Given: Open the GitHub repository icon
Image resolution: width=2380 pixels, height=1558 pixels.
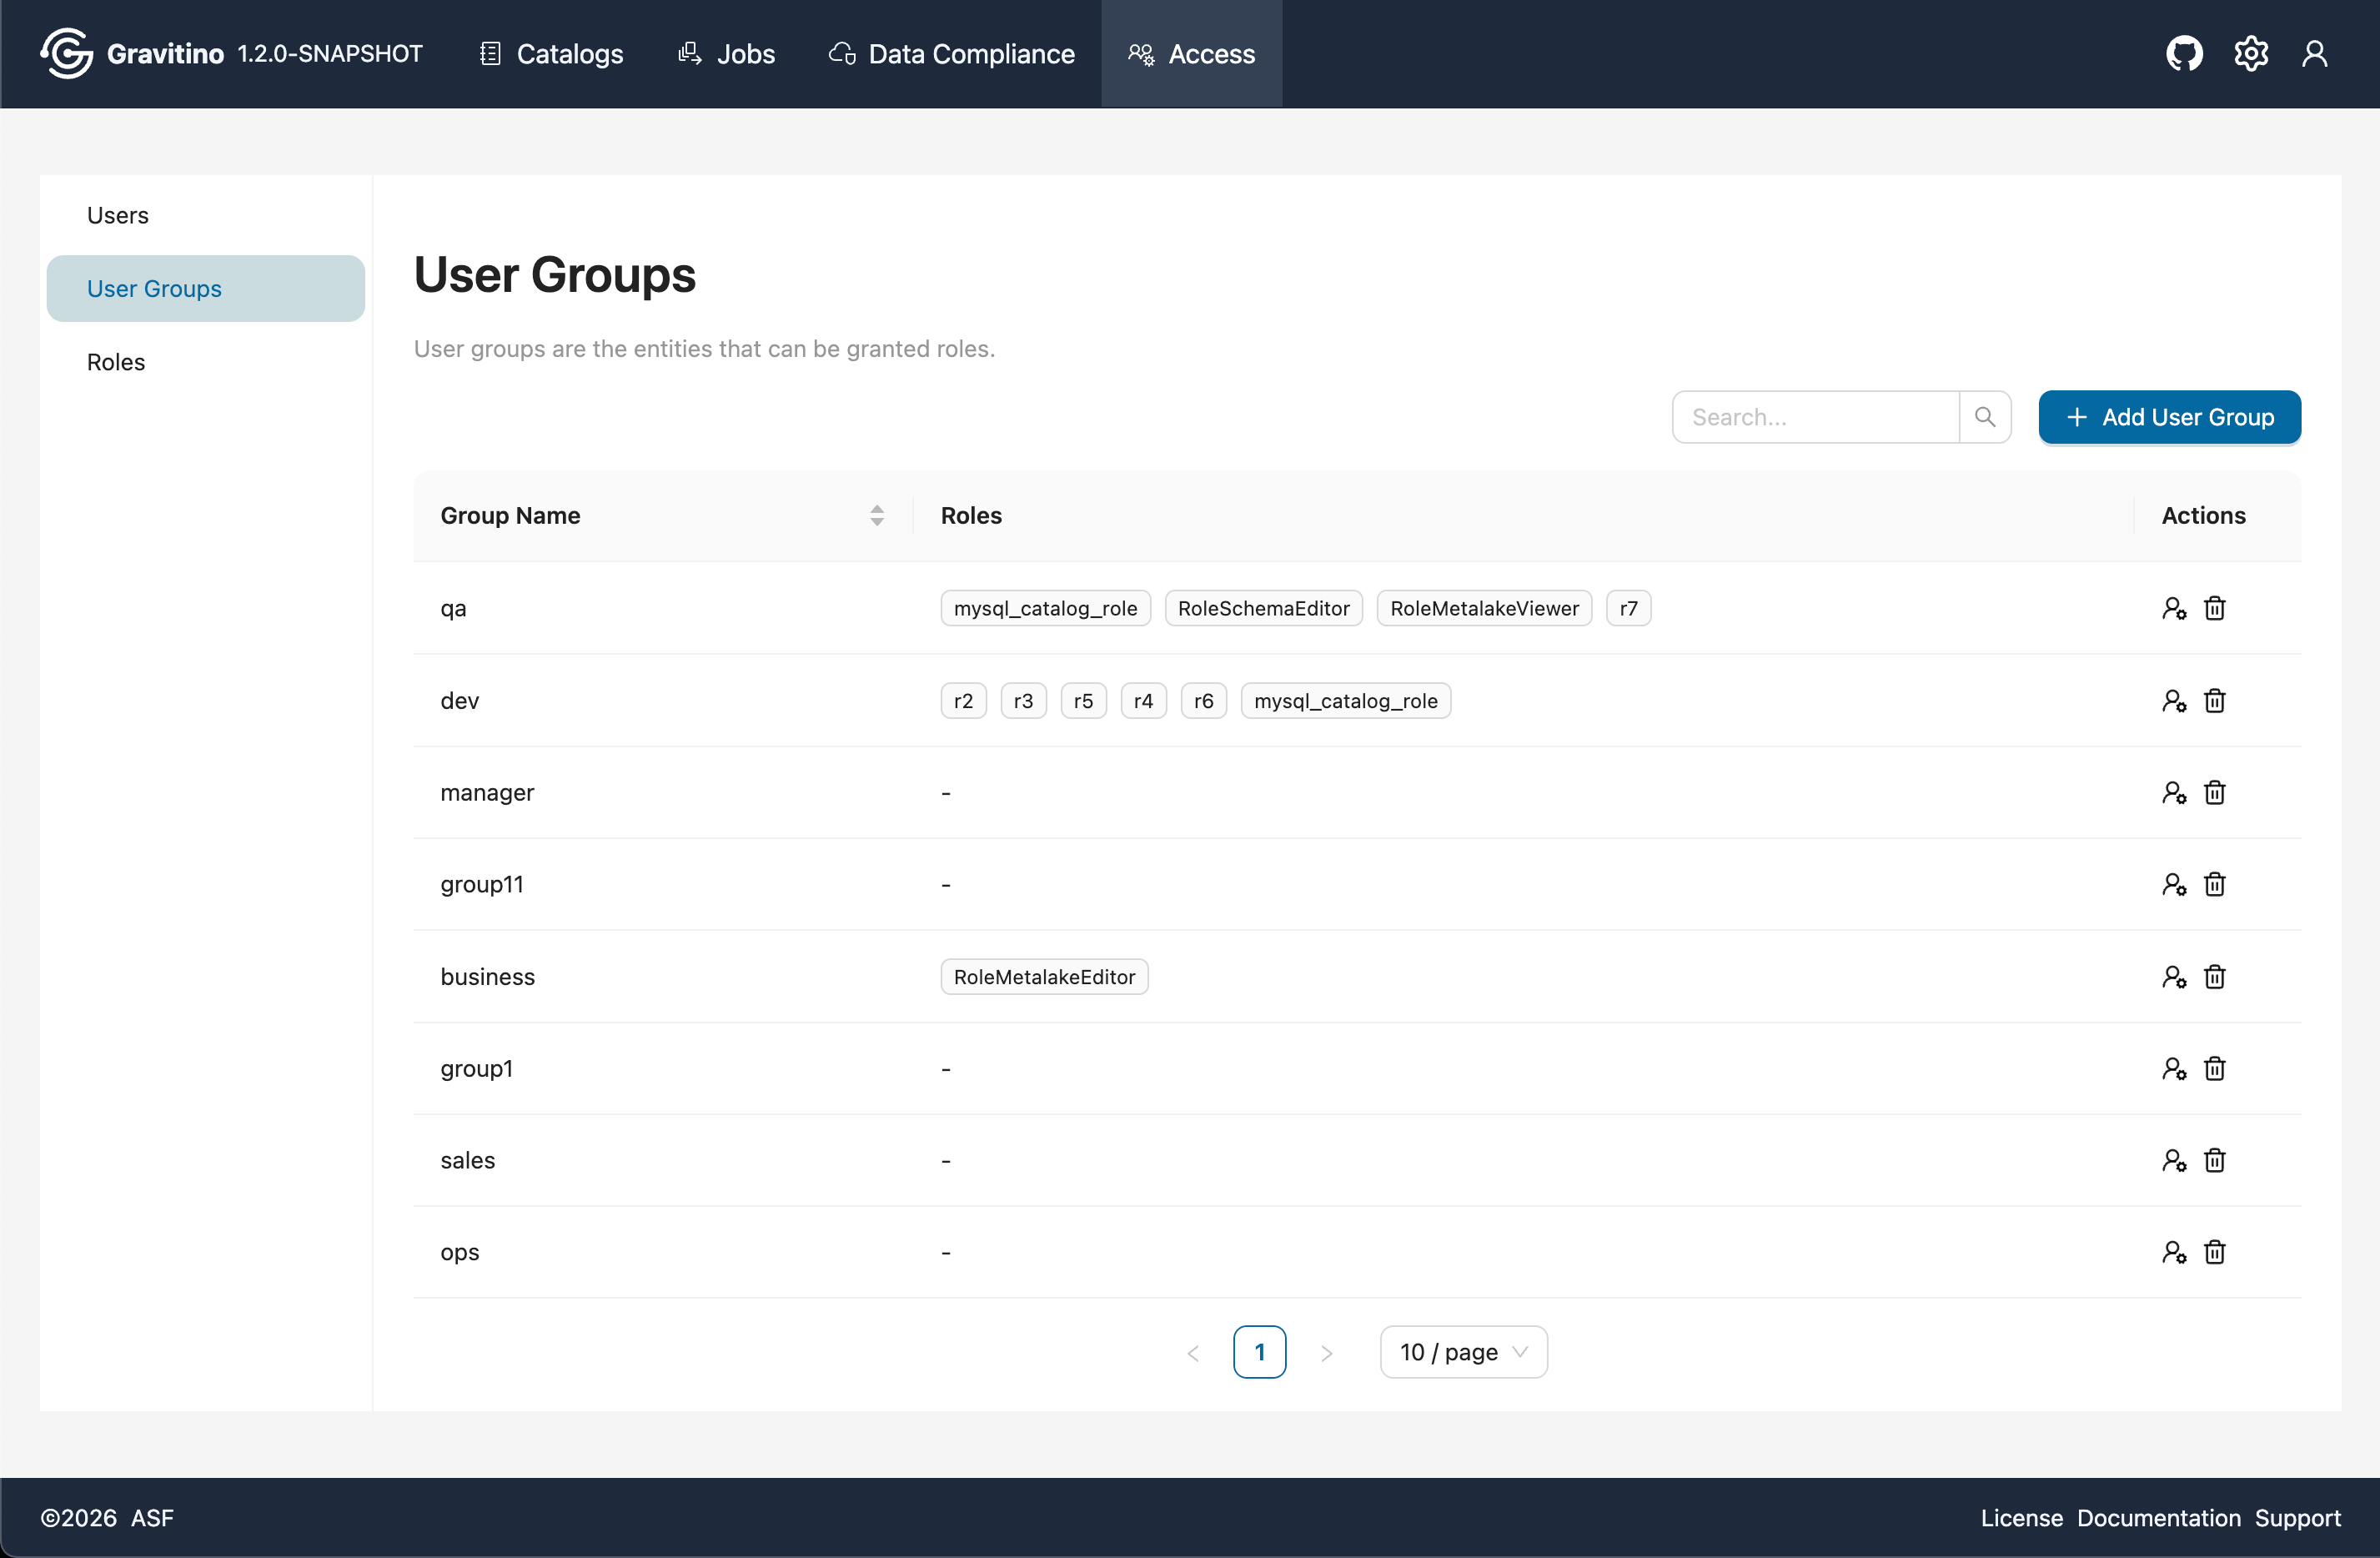Looking at the screenshot, I should [x=2184, y=53].
